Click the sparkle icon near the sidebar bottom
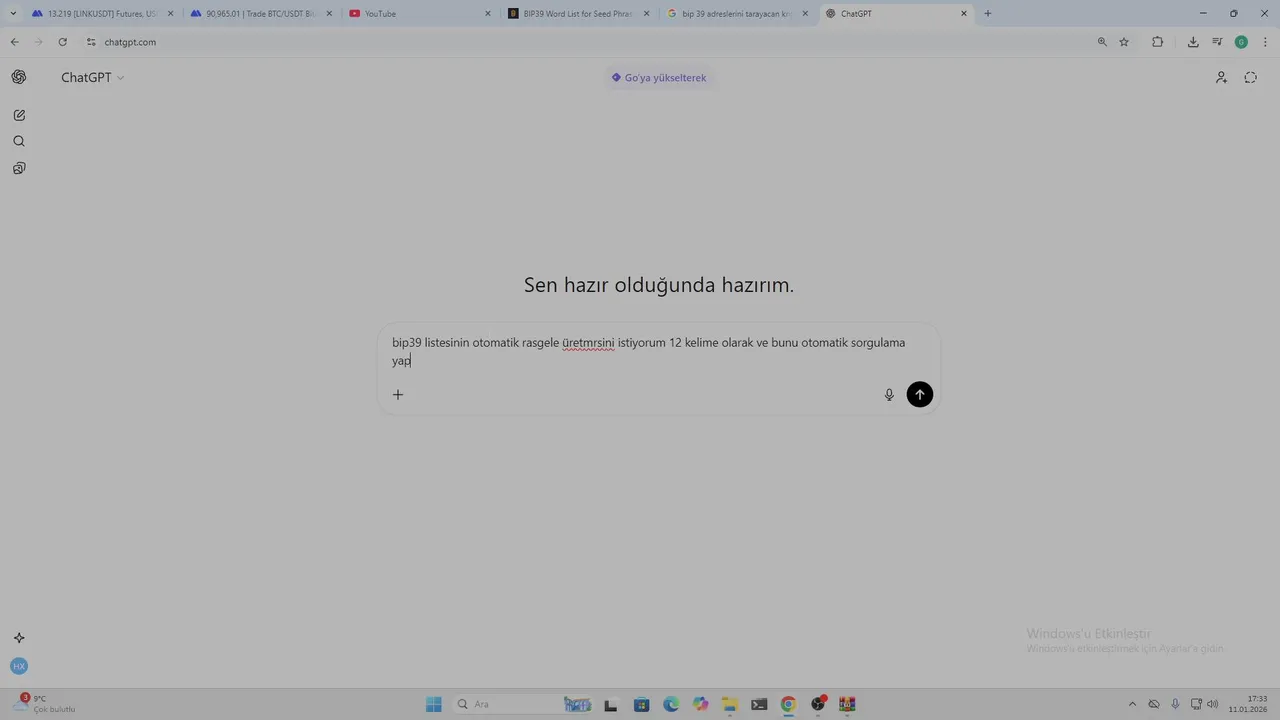The height and width of the screenshot is (720, 1280). [x=19, y=638]
